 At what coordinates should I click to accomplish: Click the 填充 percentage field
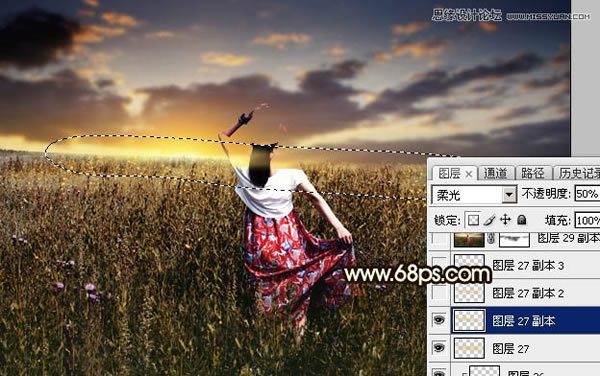point(587,220)
